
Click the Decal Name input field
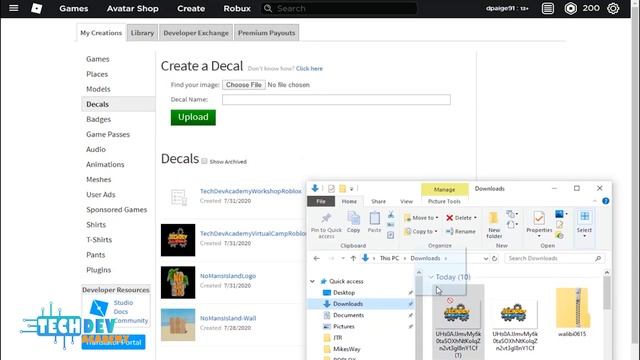(336, 100)
